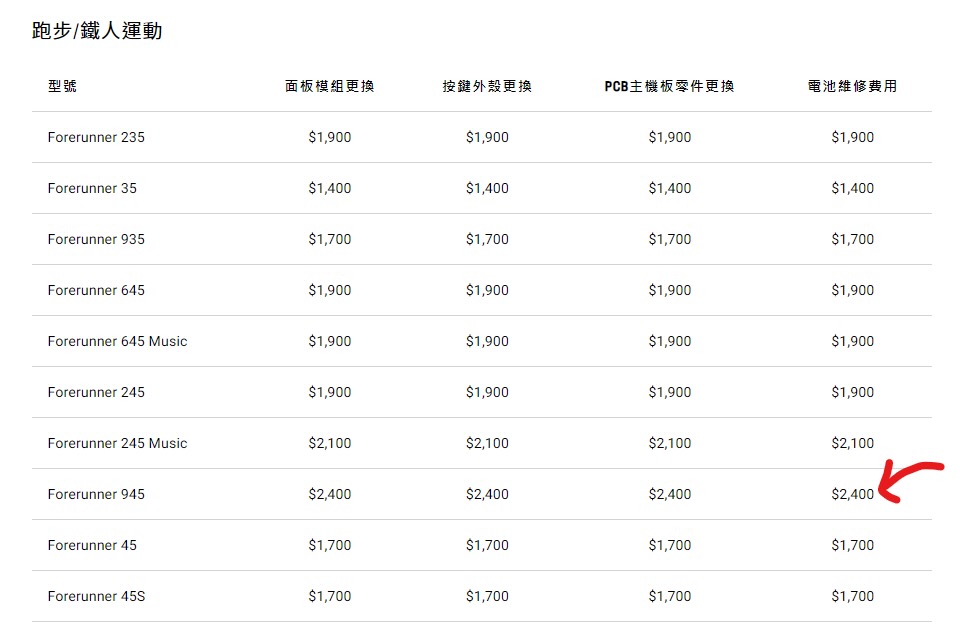Viewport: 960px width, 630px height.
Task: Click the 跑步/鐵人運動 section heading
Action: [x=97, y=31]
